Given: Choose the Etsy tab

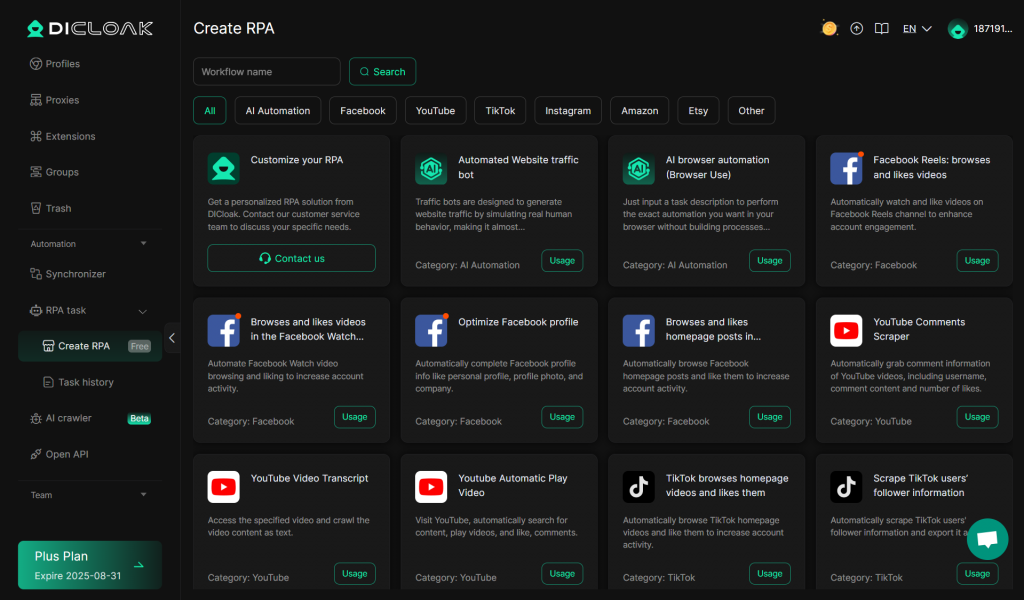Looking at the screenshot, I should click(698, 111).
